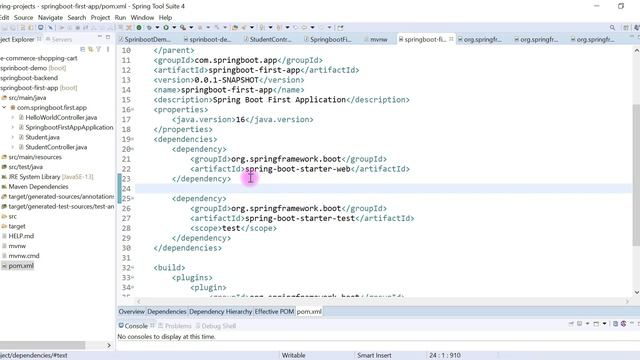Switch to the SprinbootDem... editor tab
This screenshot has height=360, width=640.
pos(144,39)
